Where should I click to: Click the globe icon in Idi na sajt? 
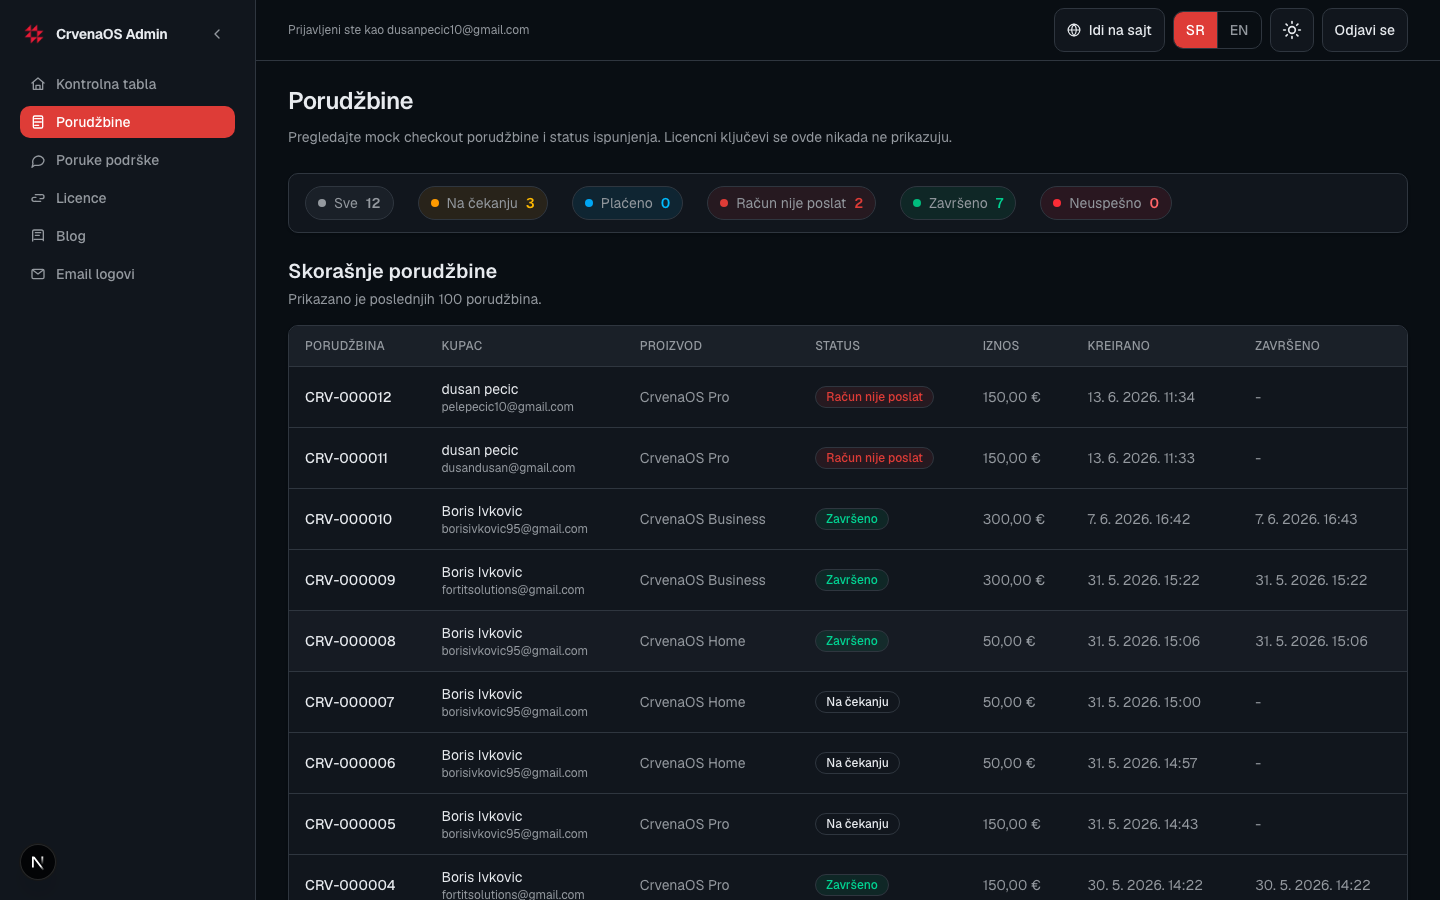coord(1074,30)
